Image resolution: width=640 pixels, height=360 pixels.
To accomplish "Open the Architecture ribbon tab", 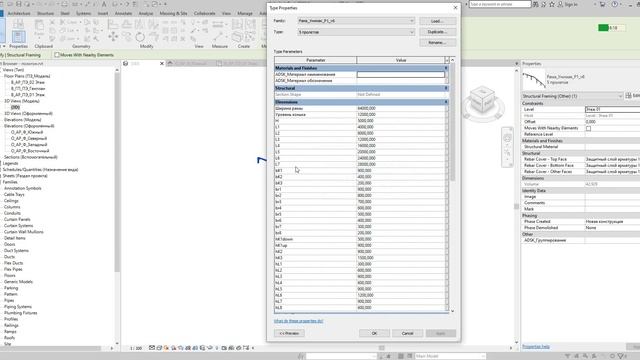I will pyautogui.click(x=19, y=13).
